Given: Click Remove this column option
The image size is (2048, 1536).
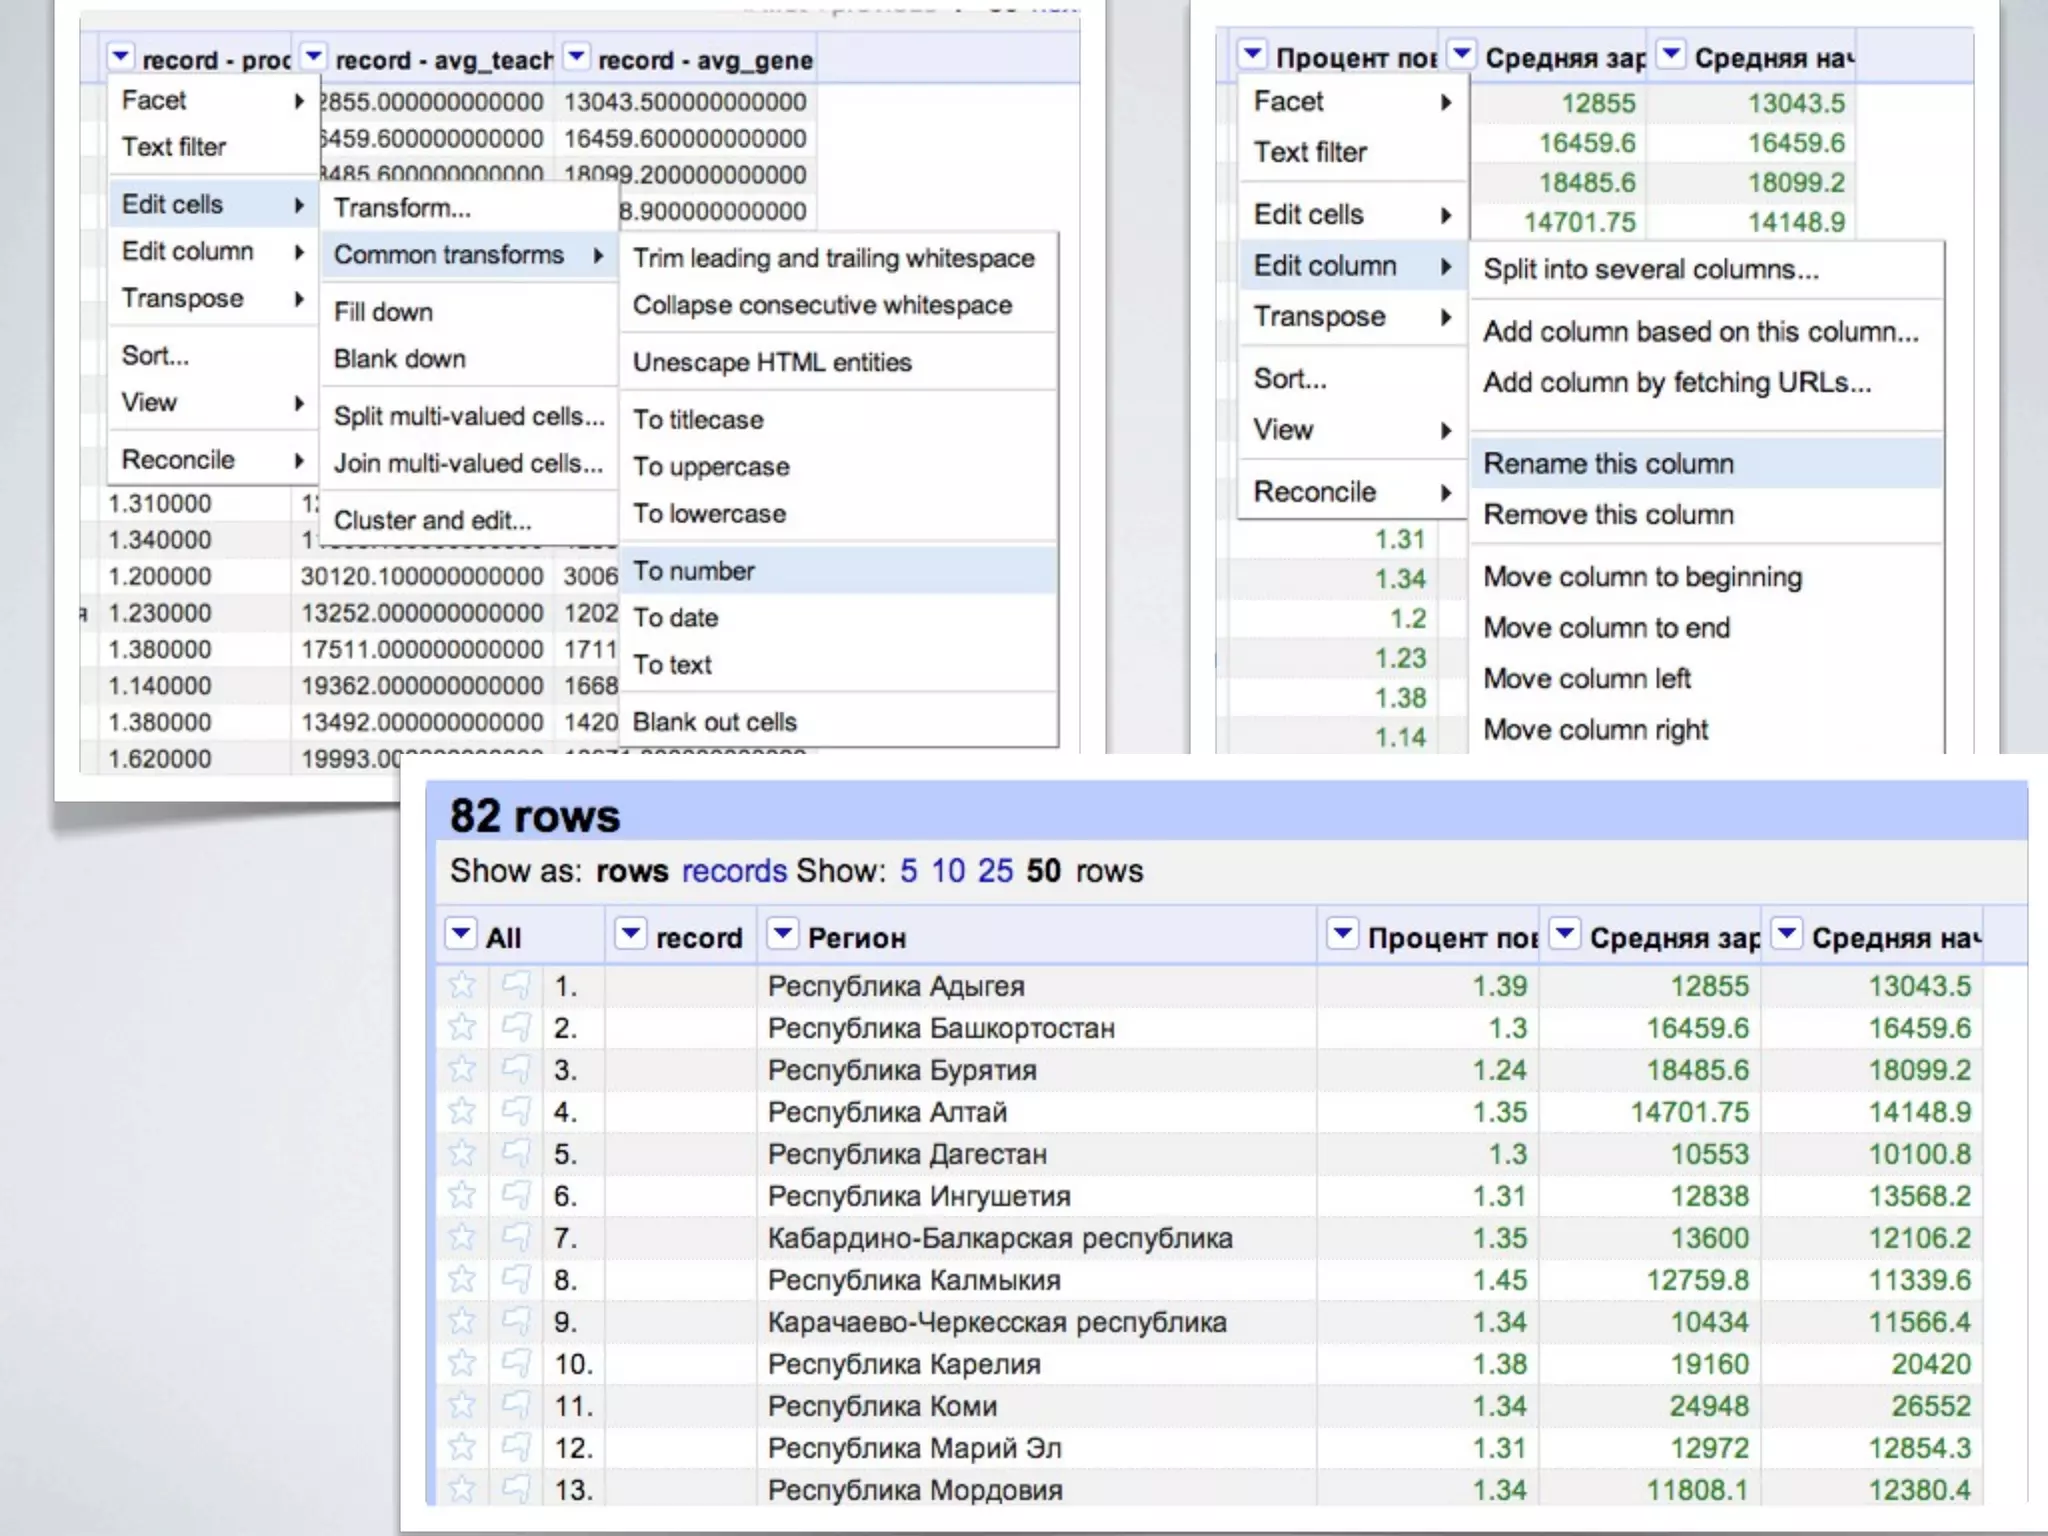Looking at the screenshot, I should [1608, 515].
